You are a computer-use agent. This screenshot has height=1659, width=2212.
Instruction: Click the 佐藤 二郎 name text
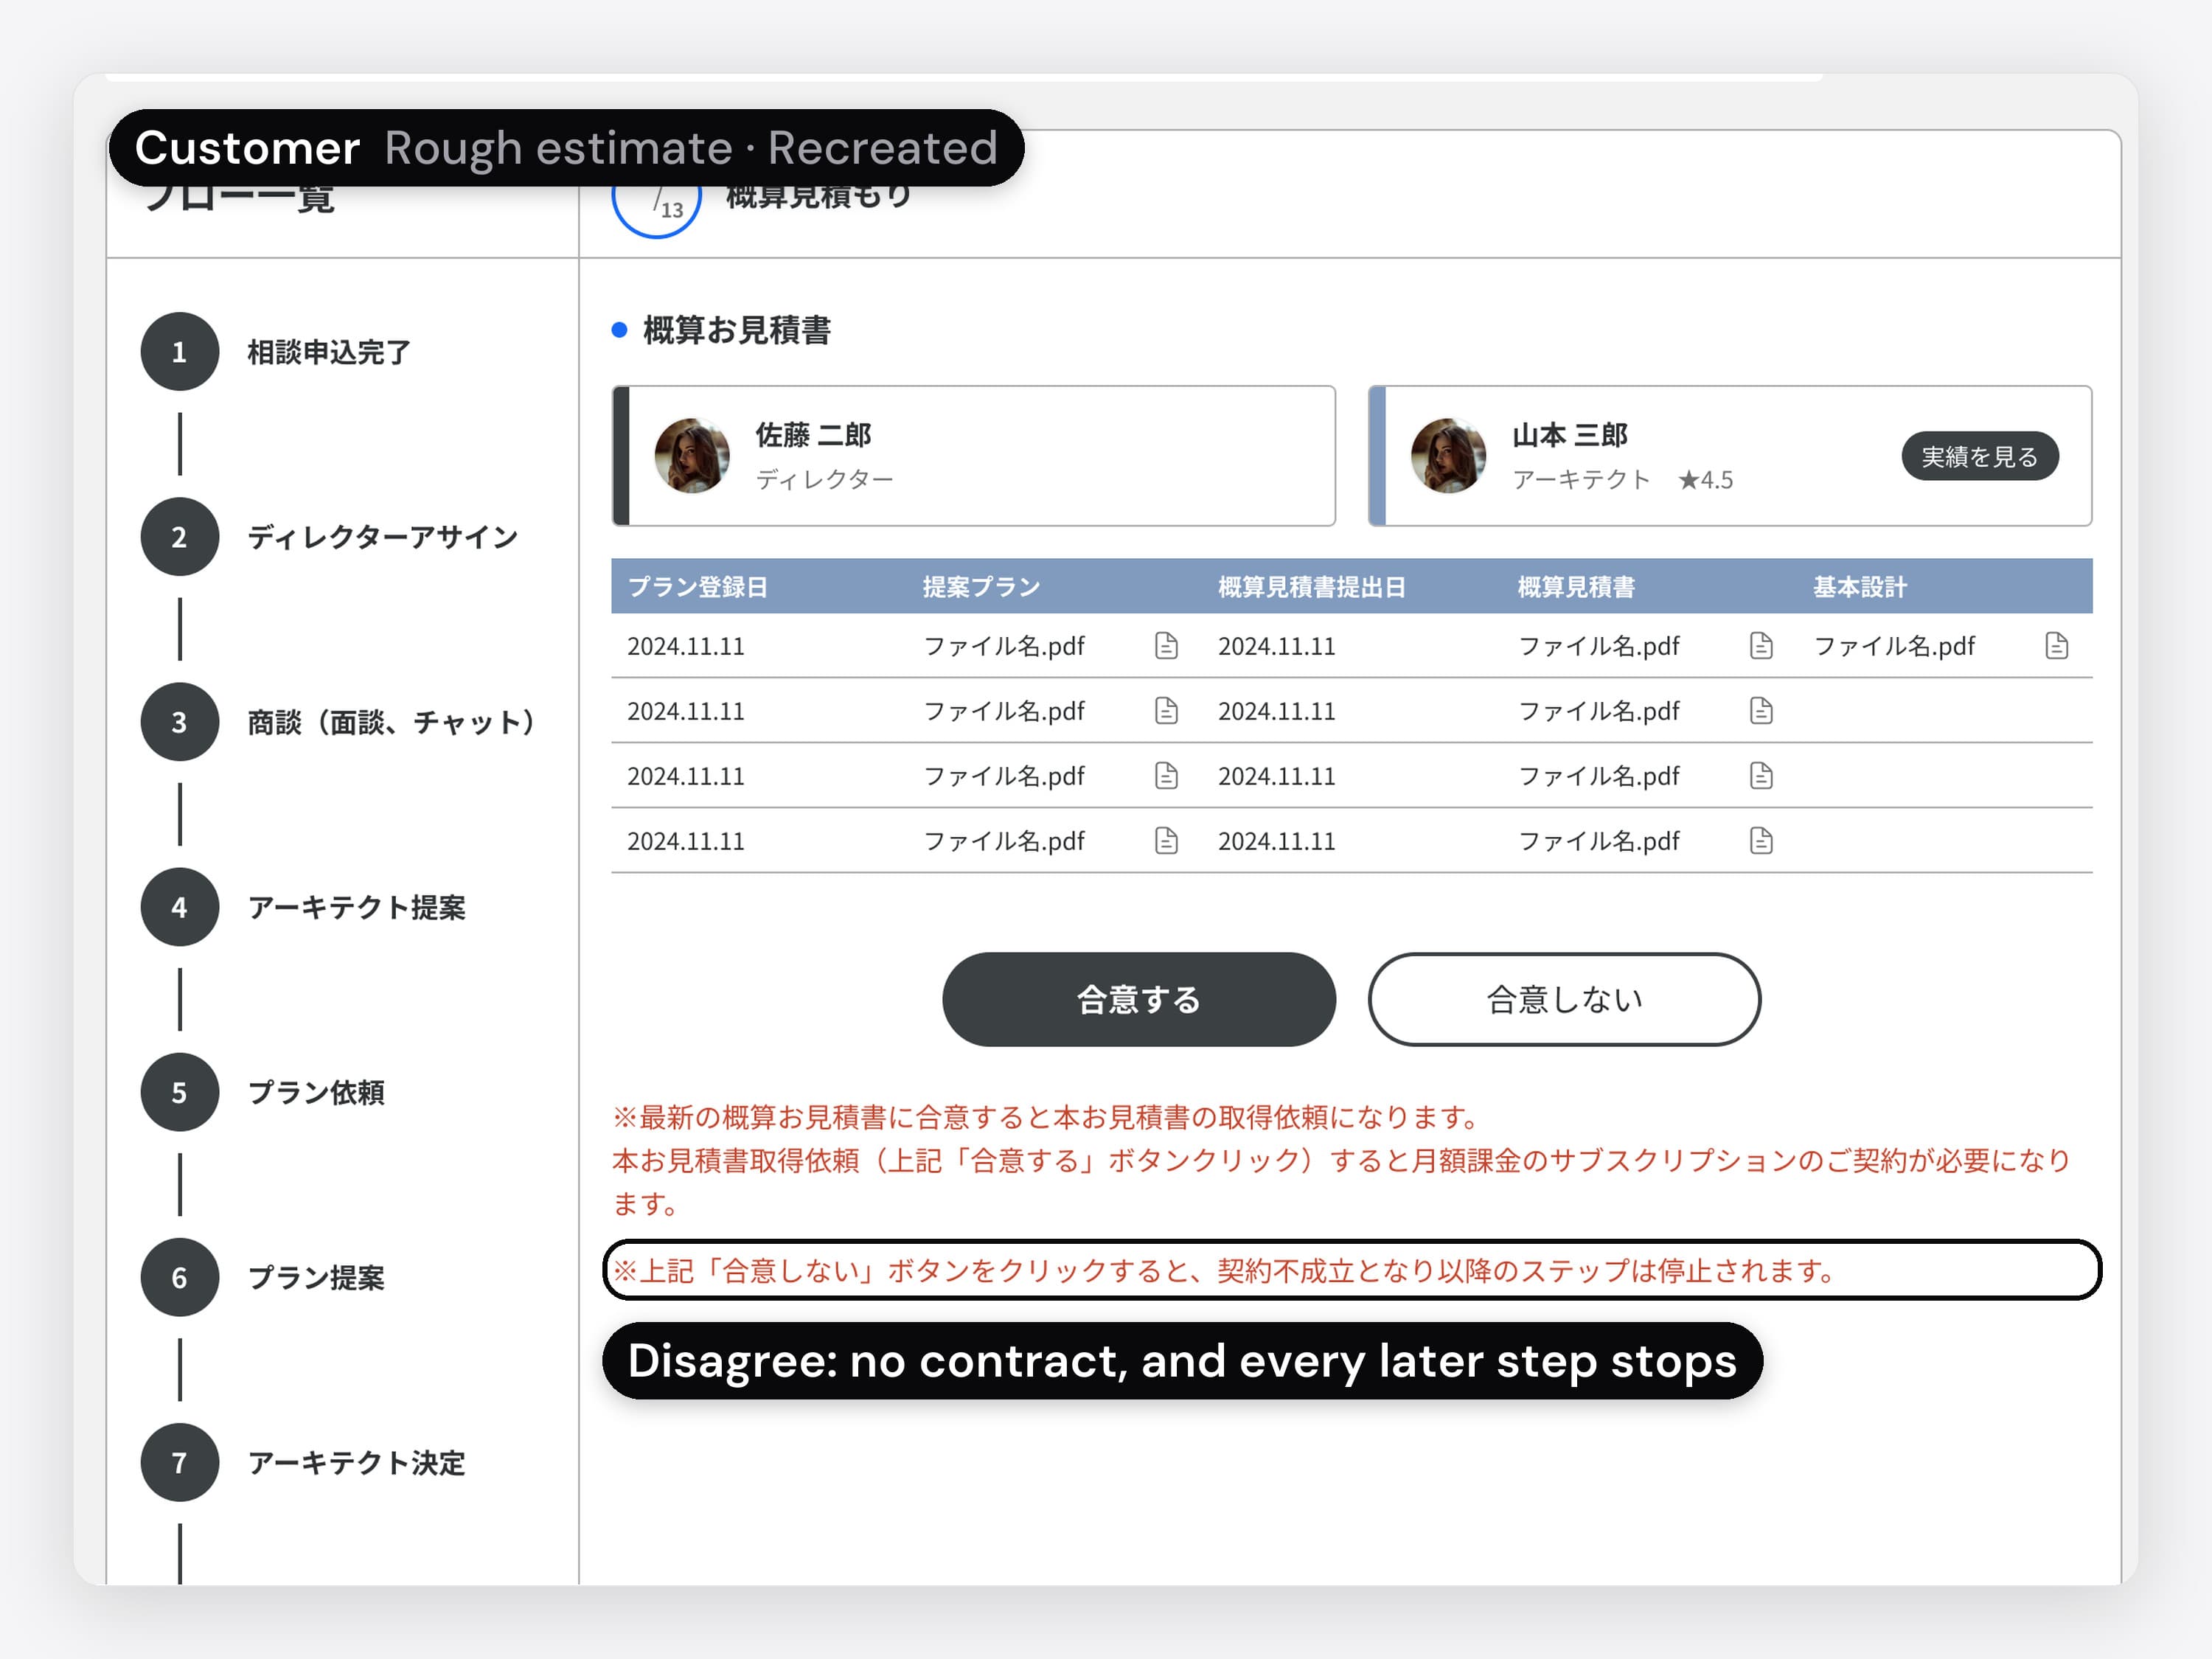pos(813,435)
